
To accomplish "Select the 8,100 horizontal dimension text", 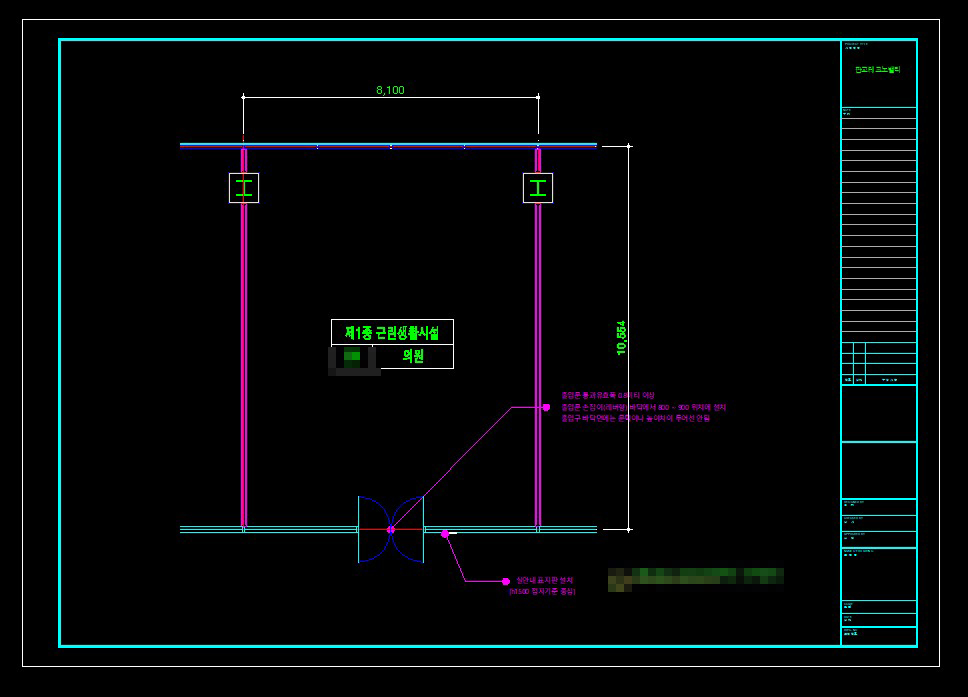I will [390, 90].
